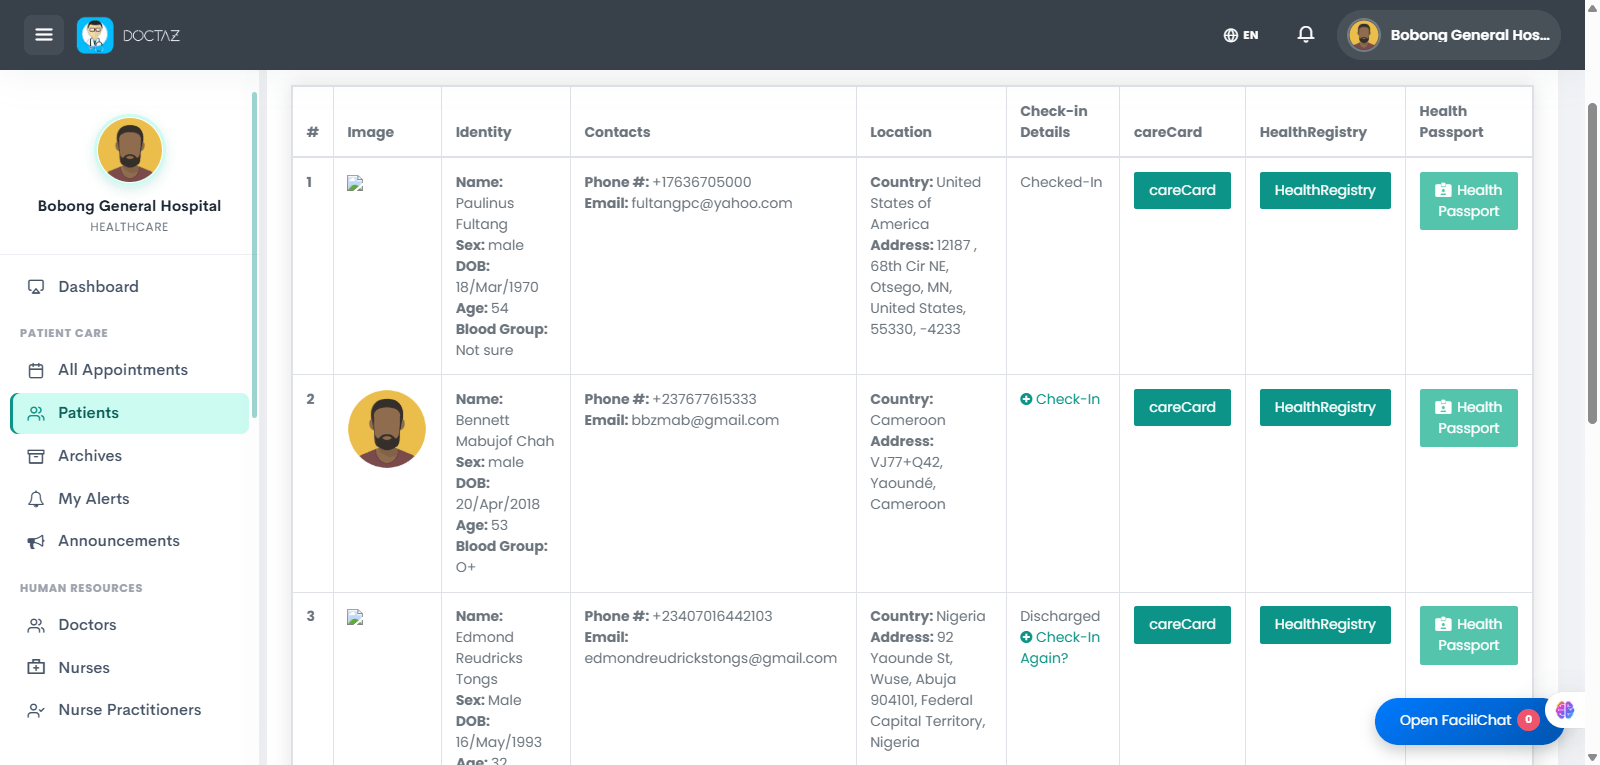
Task: Open careCard for Bennett Mabujof Chah
Action: click(x=1182, y=407)
